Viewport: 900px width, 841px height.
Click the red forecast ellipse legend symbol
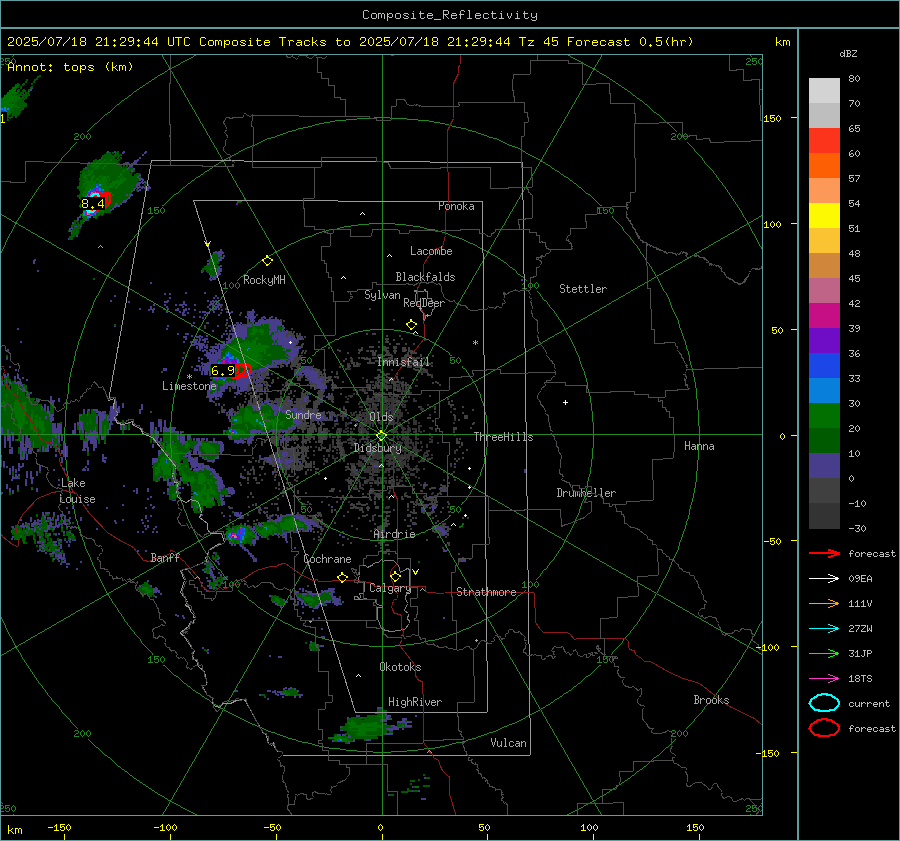[824, 728]
